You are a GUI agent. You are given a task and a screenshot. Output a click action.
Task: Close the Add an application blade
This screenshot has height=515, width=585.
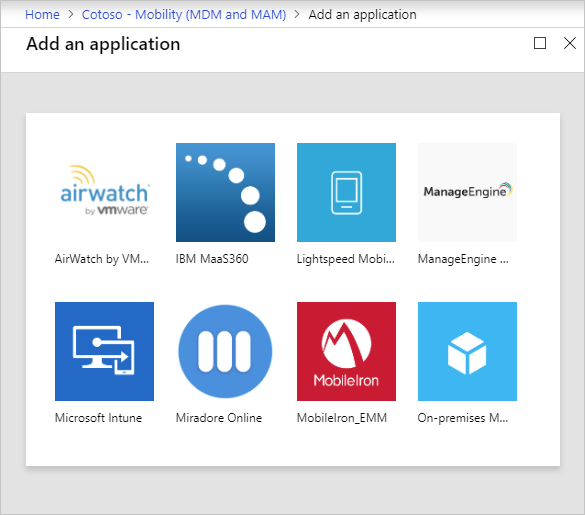point(570,43)
